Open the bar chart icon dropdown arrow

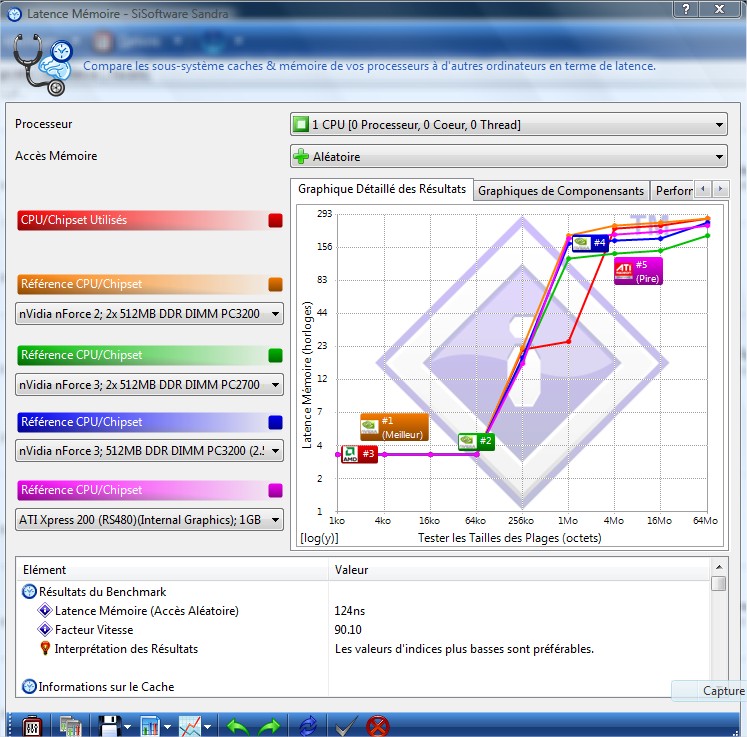click(167, 727)
